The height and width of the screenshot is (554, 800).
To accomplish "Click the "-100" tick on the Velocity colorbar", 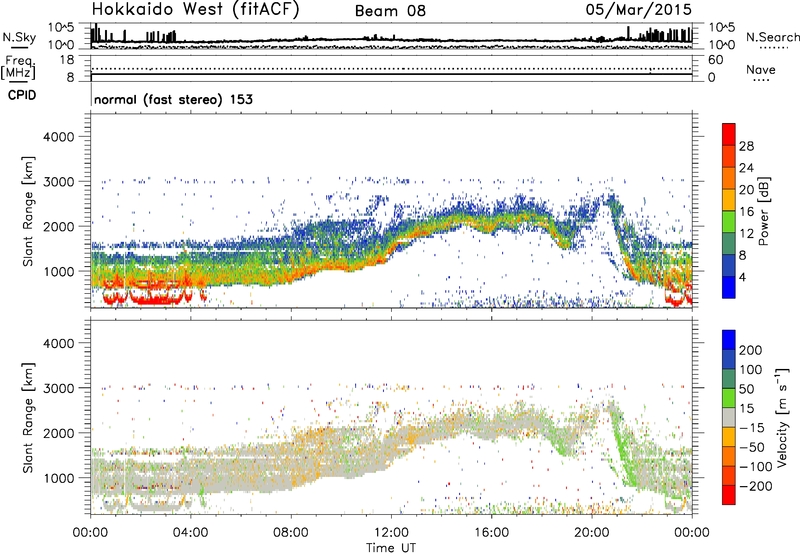I will [x=756, y=467].
